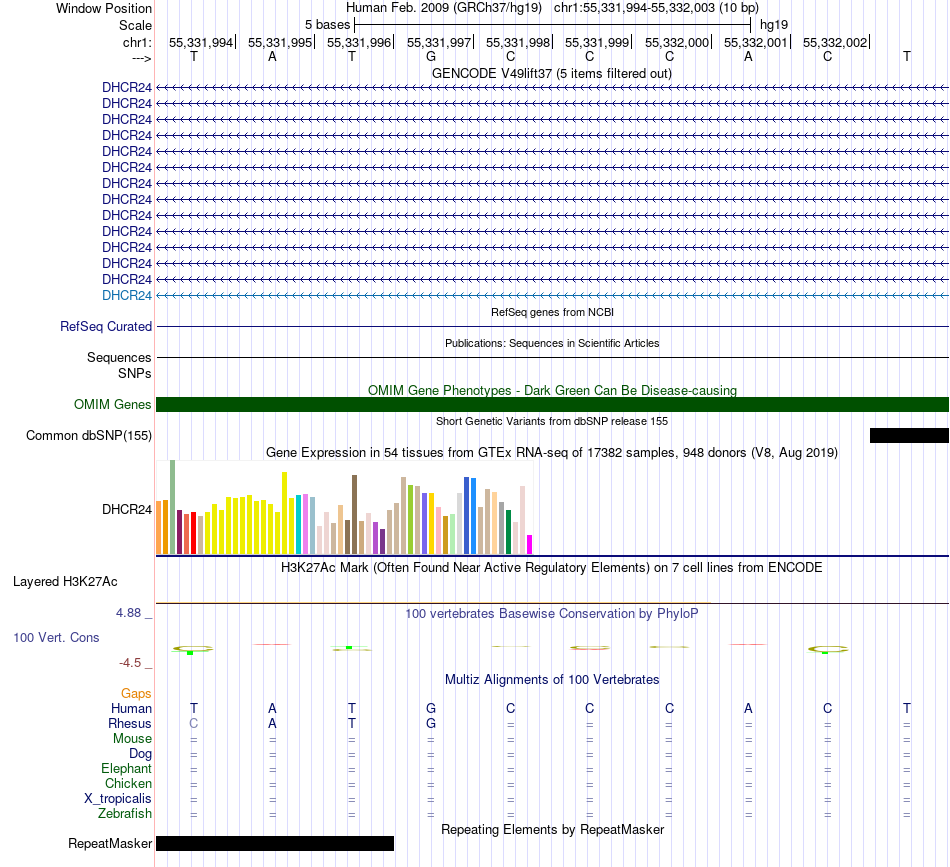Click the hg19 label beside the scale bar
The image size is (950, 867).
pos(774,25)
